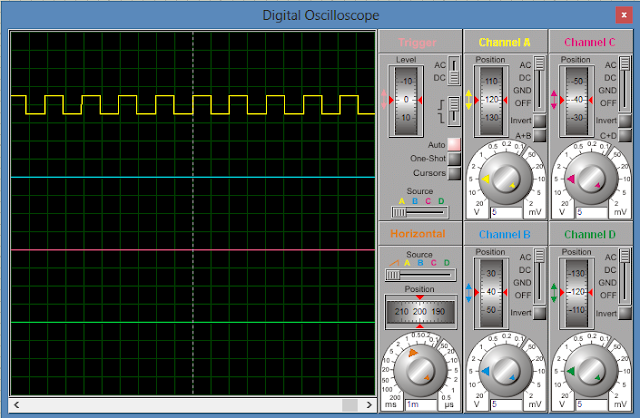Click the Trigger AC/DC coupling switch
Viewport: 640px width, 418px height.
tap(453, 70)
